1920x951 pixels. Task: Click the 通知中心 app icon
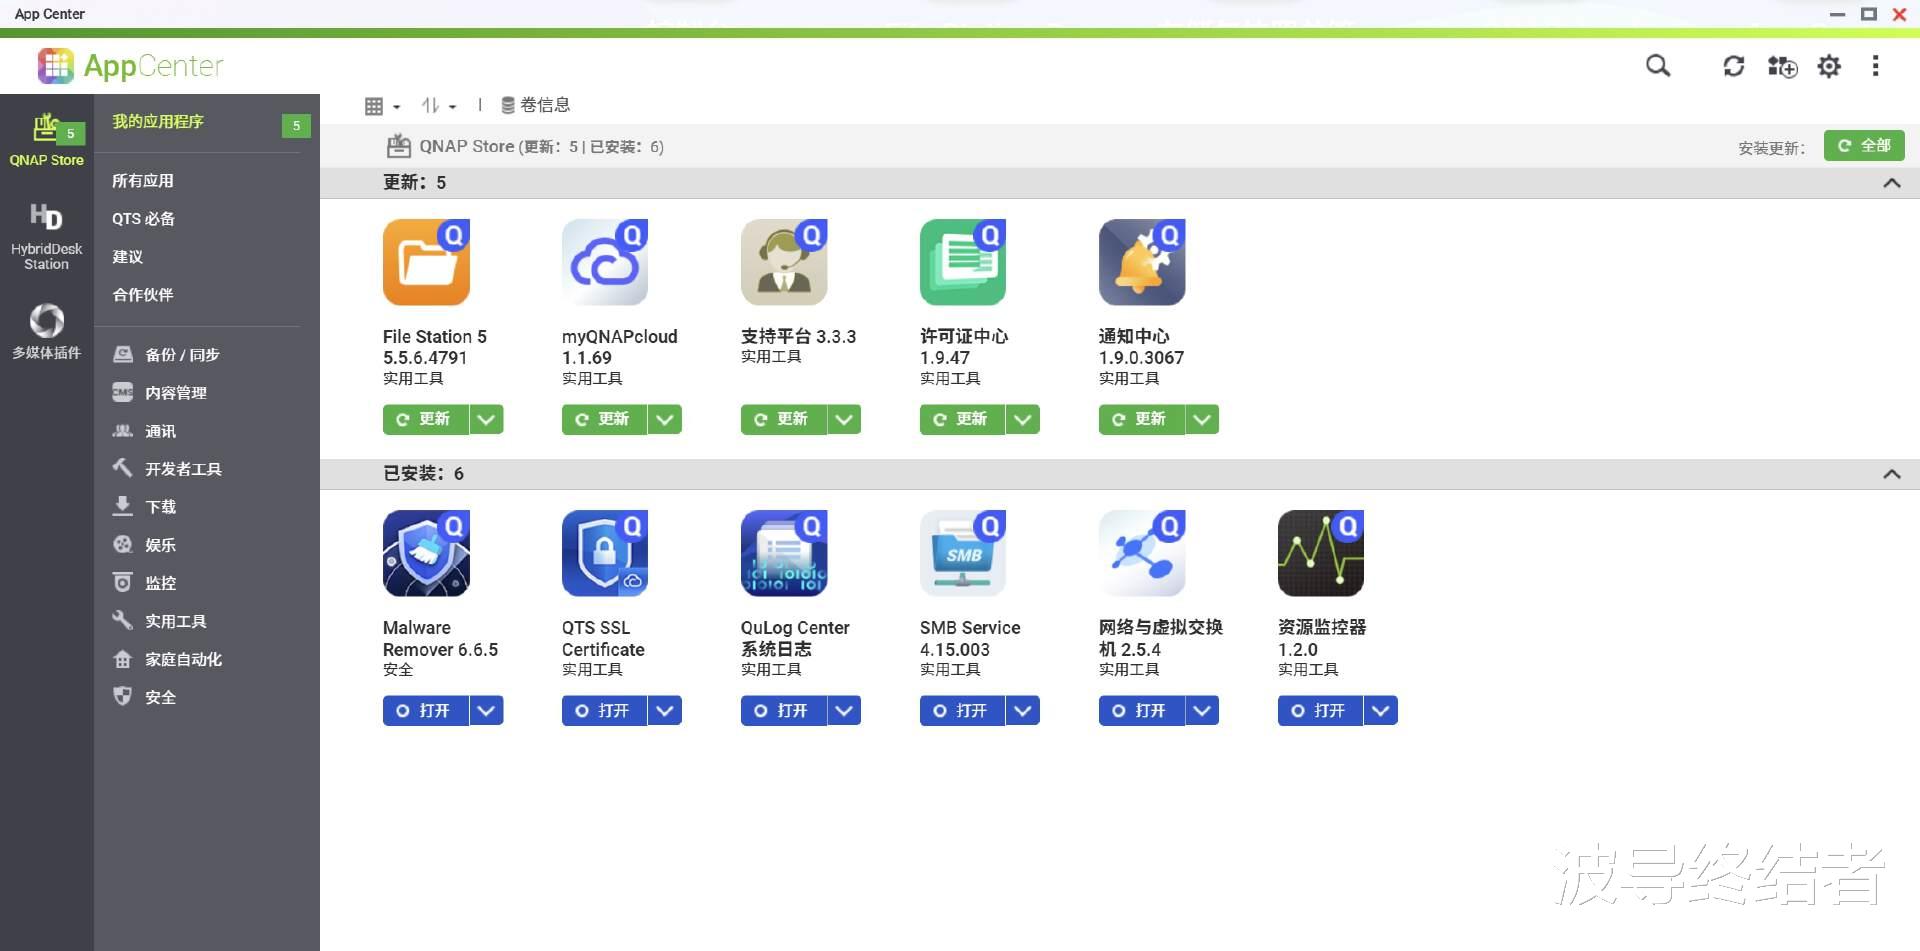pyautogui.click(x=1143, y=262)
